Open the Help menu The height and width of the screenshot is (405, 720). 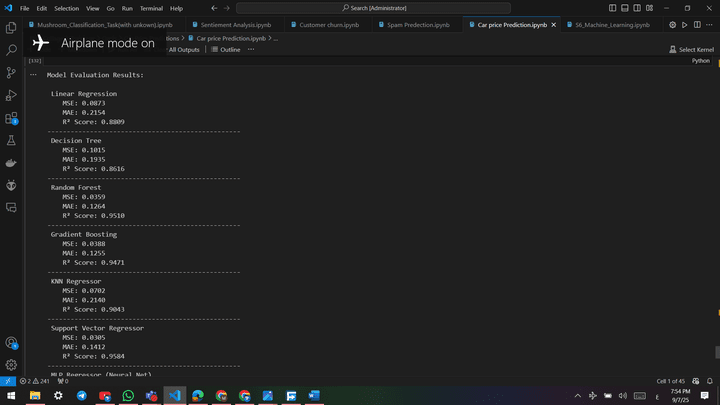[x=176, y=8]
